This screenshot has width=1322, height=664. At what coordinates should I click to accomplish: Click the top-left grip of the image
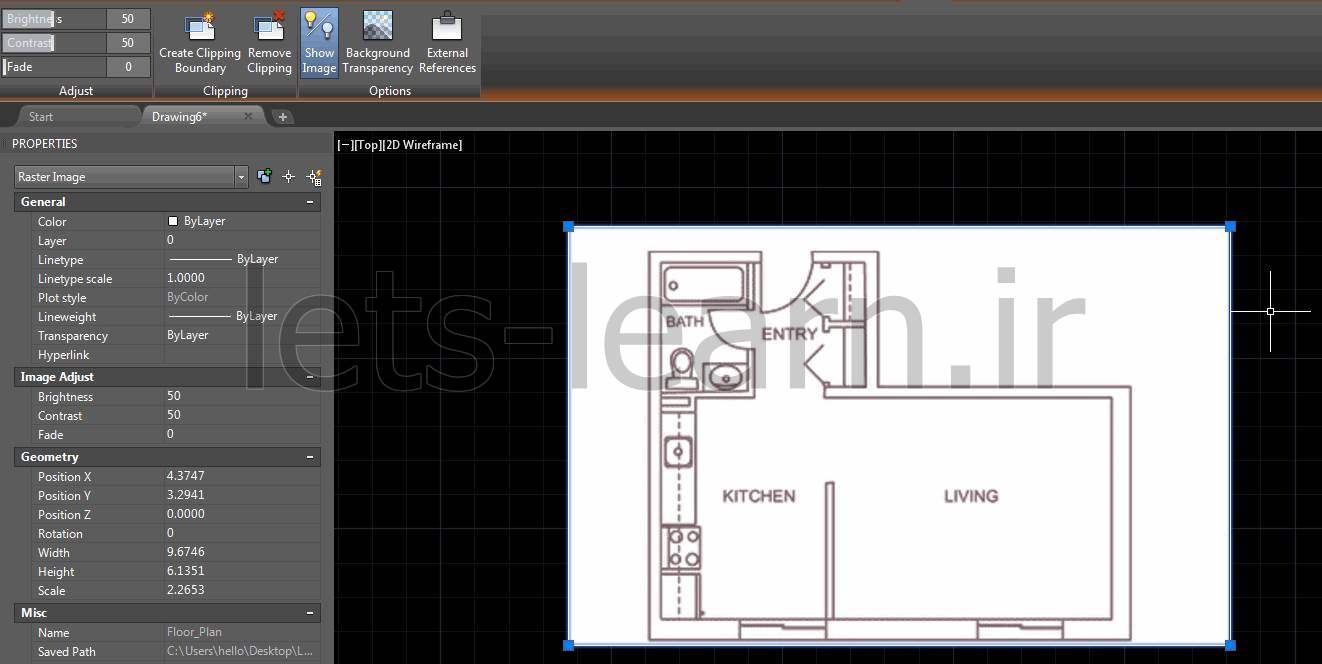pos(569,227)
